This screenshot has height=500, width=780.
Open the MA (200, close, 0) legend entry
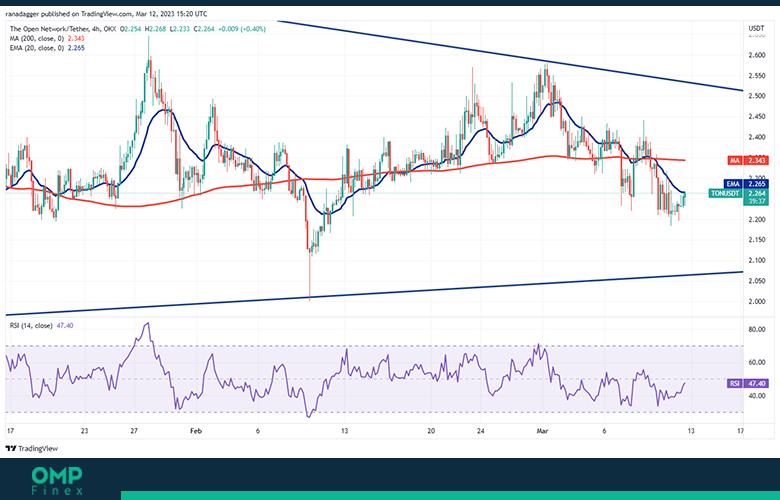(x=49, y=38)
